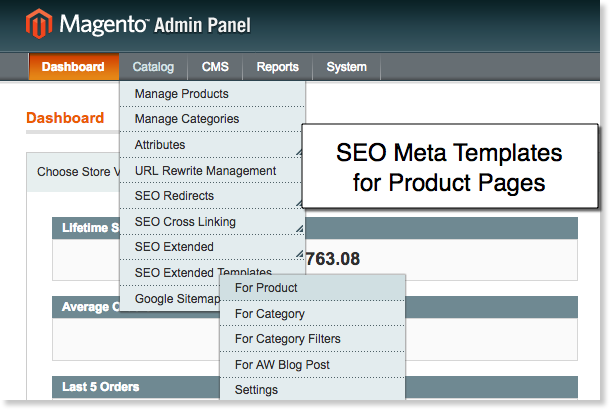The image size is (610, 410).
Task: Select SEO Extended Templates item
Action: click(203, 272)
